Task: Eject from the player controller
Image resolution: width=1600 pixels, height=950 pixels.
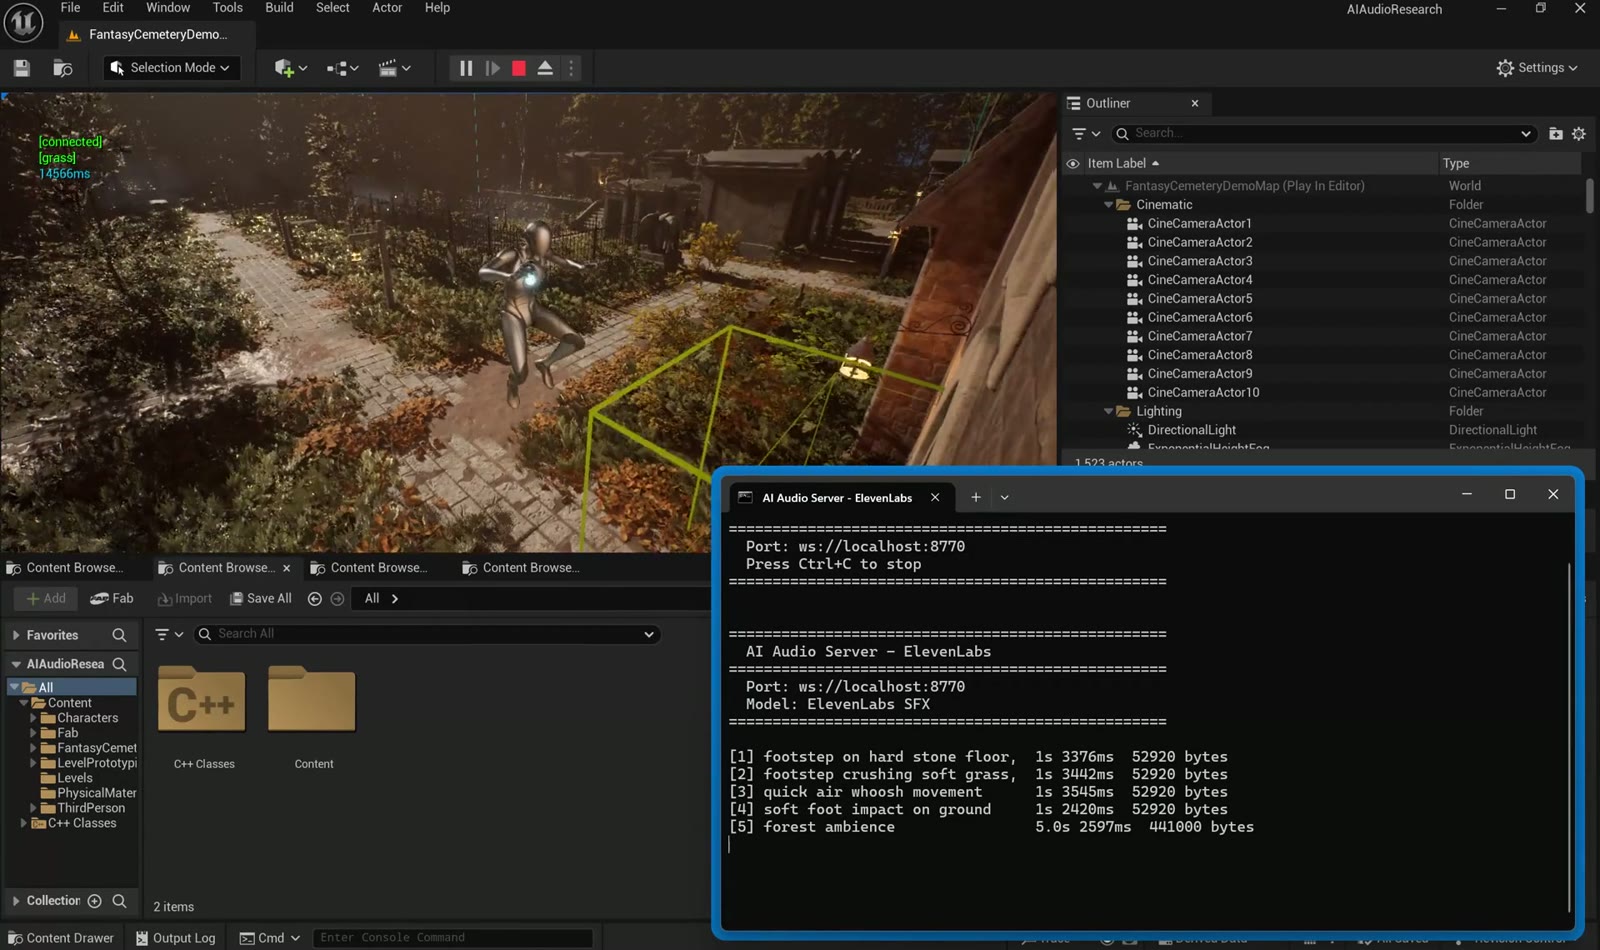Action: [x=545, y=68]
